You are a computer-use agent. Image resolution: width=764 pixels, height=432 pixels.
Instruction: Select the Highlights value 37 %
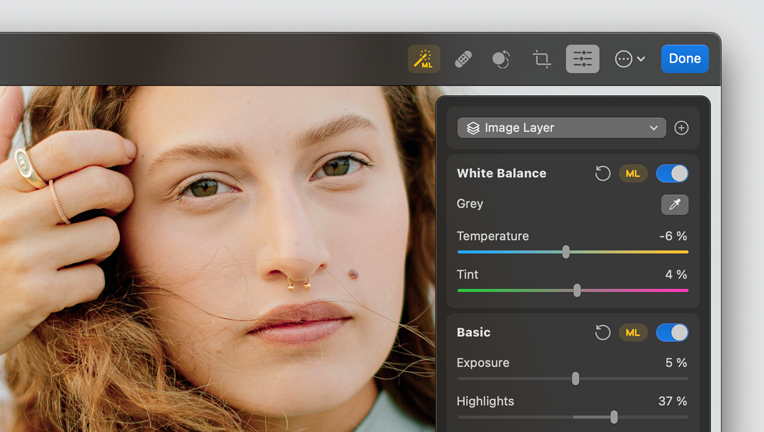[x=672, y=401]
